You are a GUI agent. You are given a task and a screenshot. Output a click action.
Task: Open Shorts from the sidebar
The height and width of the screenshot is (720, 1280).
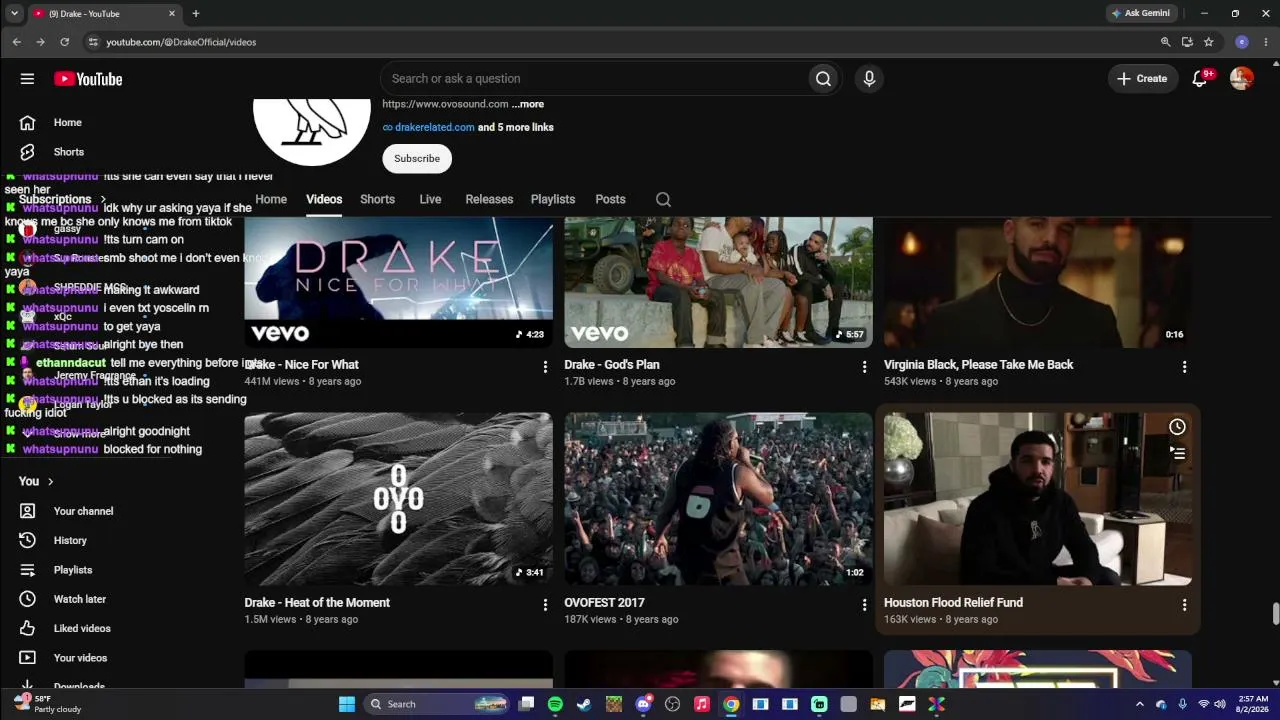pos(67,152)
